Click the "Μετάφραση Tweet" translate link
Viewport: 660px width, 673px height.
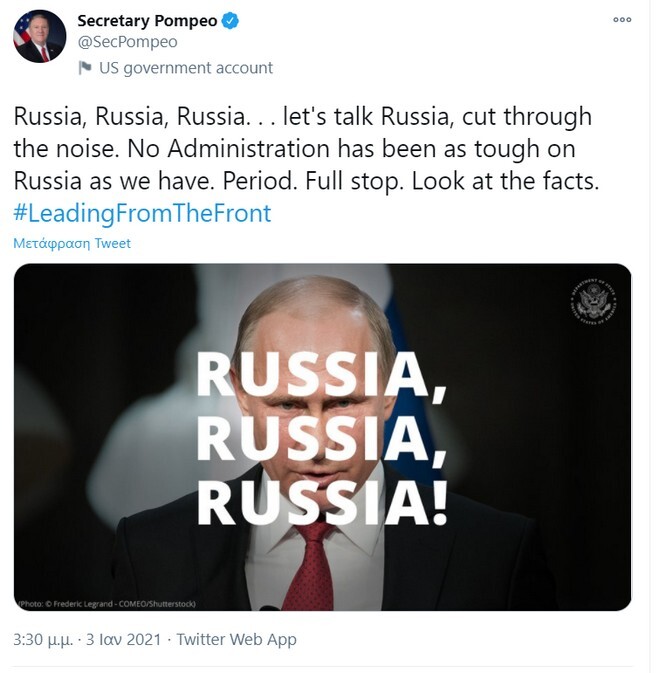[x=72, y=243]
